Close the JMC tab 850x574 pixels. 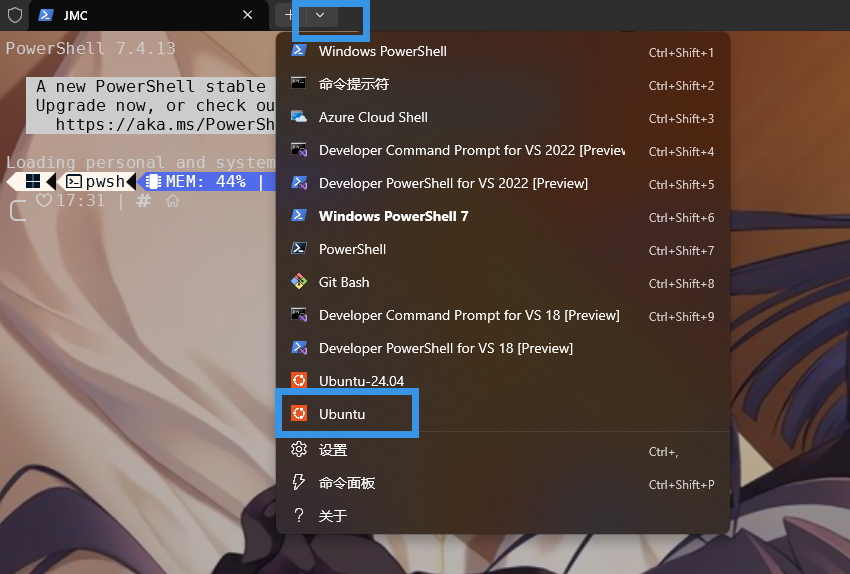248,15
